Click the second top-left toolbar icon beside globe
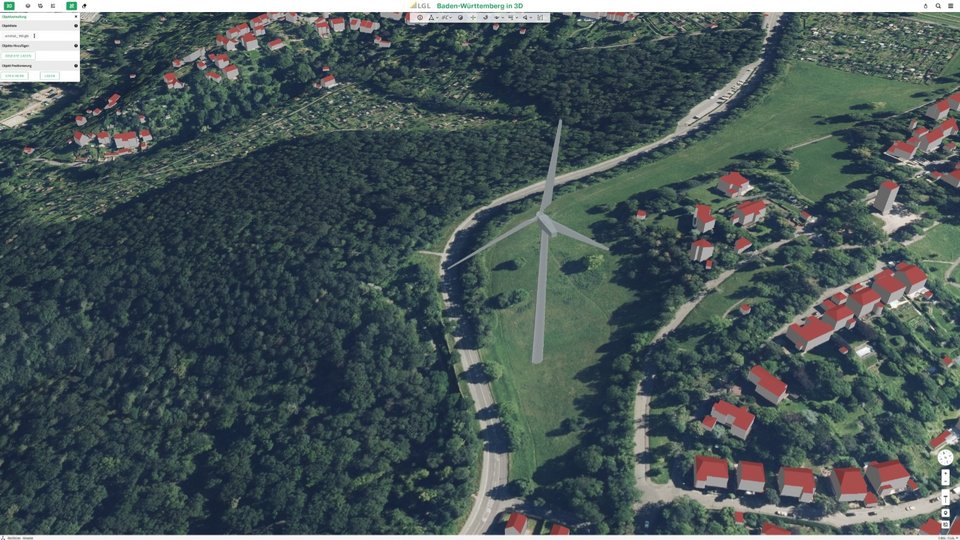960x540 pixels. click(40, 6)
